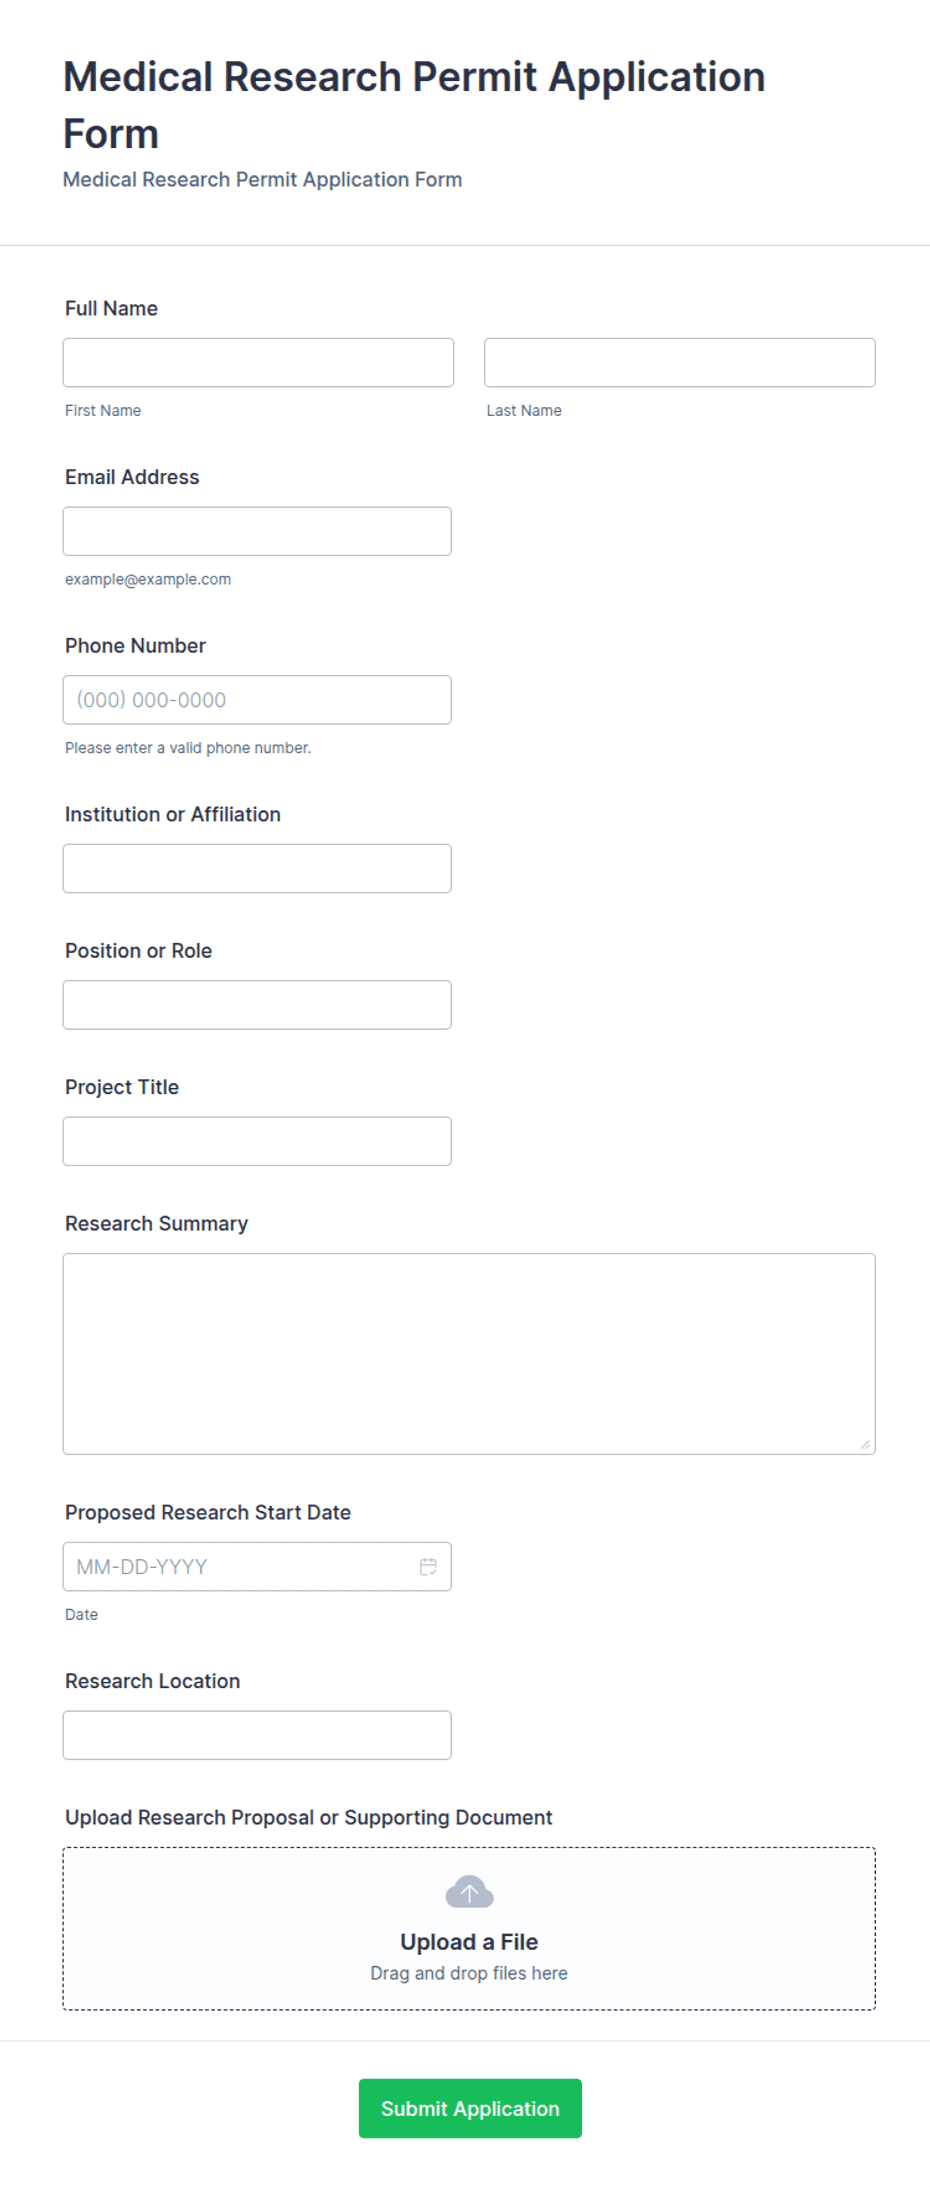This screenshot has height=2187, width=930.
Task: Focus the First Name input field
Action: pos(258,362)
